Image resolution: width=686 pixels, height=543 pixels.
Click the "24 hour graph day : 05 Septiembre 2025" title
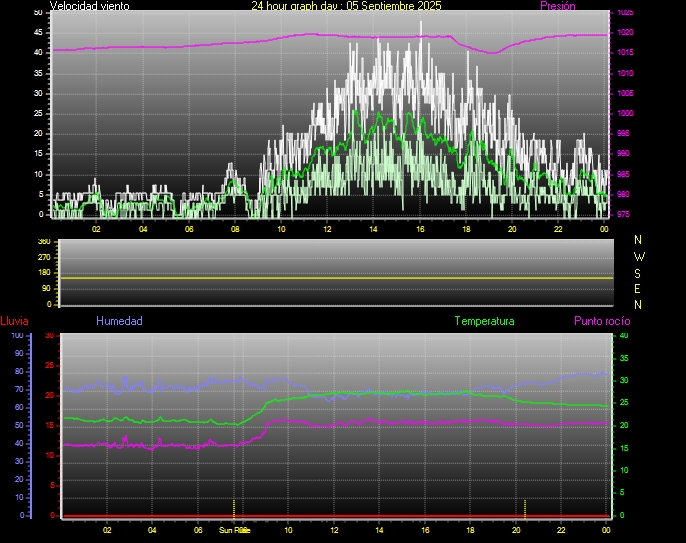[346, 6]
